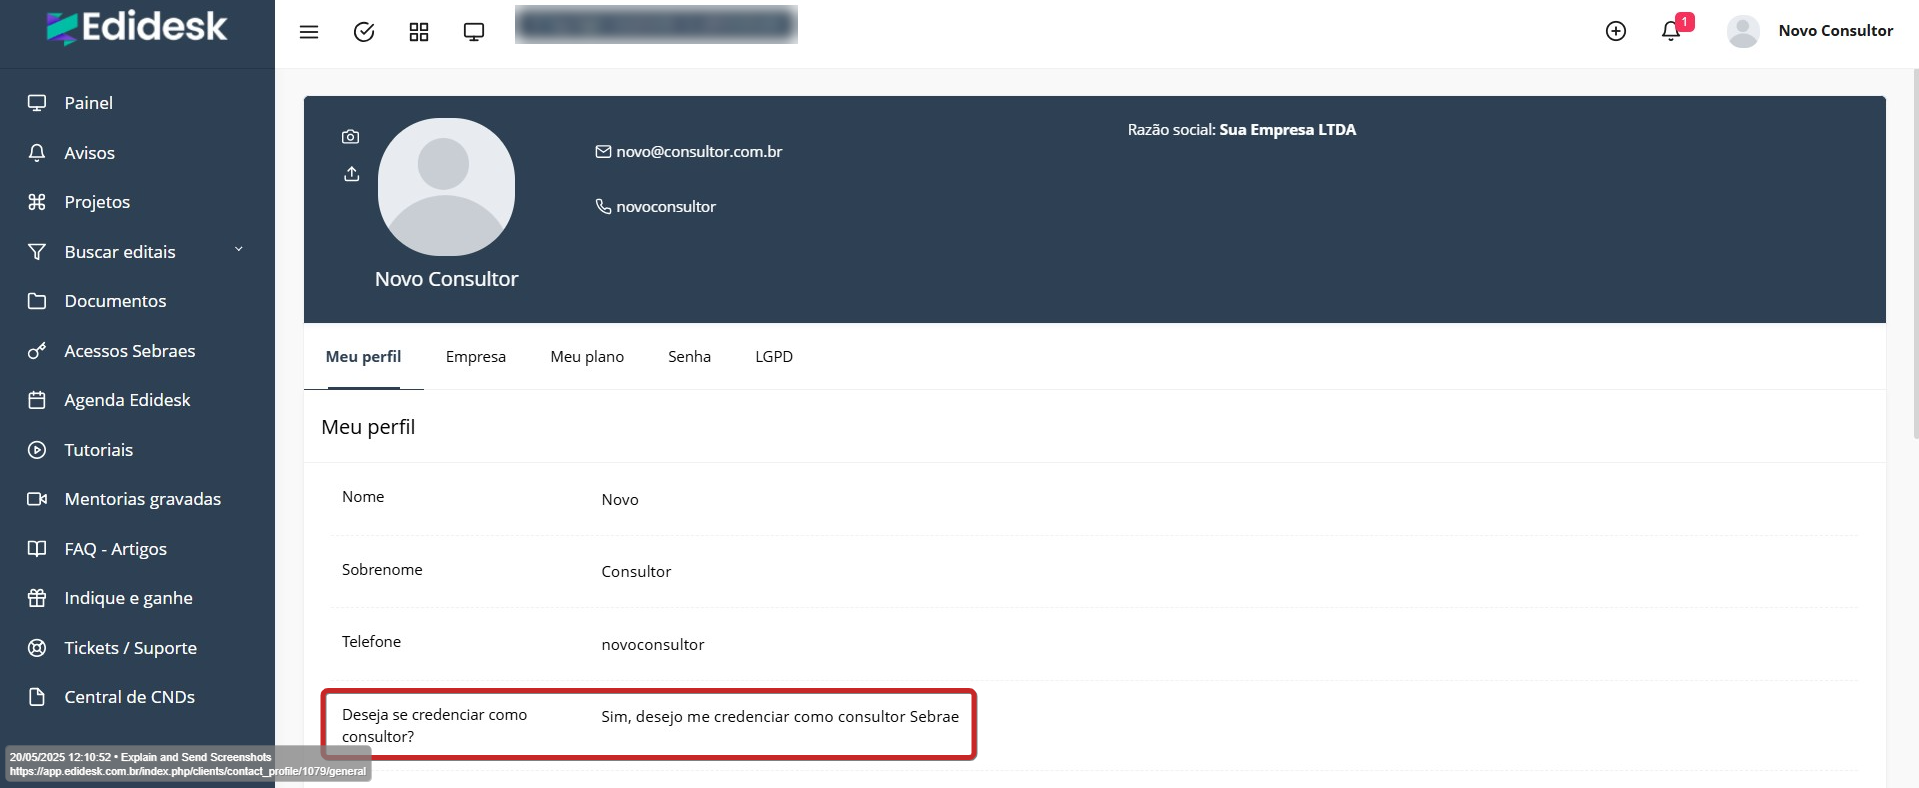Click the camera icon beside profile photo
Screen dimensions: 1919x788
pos(350,137)
